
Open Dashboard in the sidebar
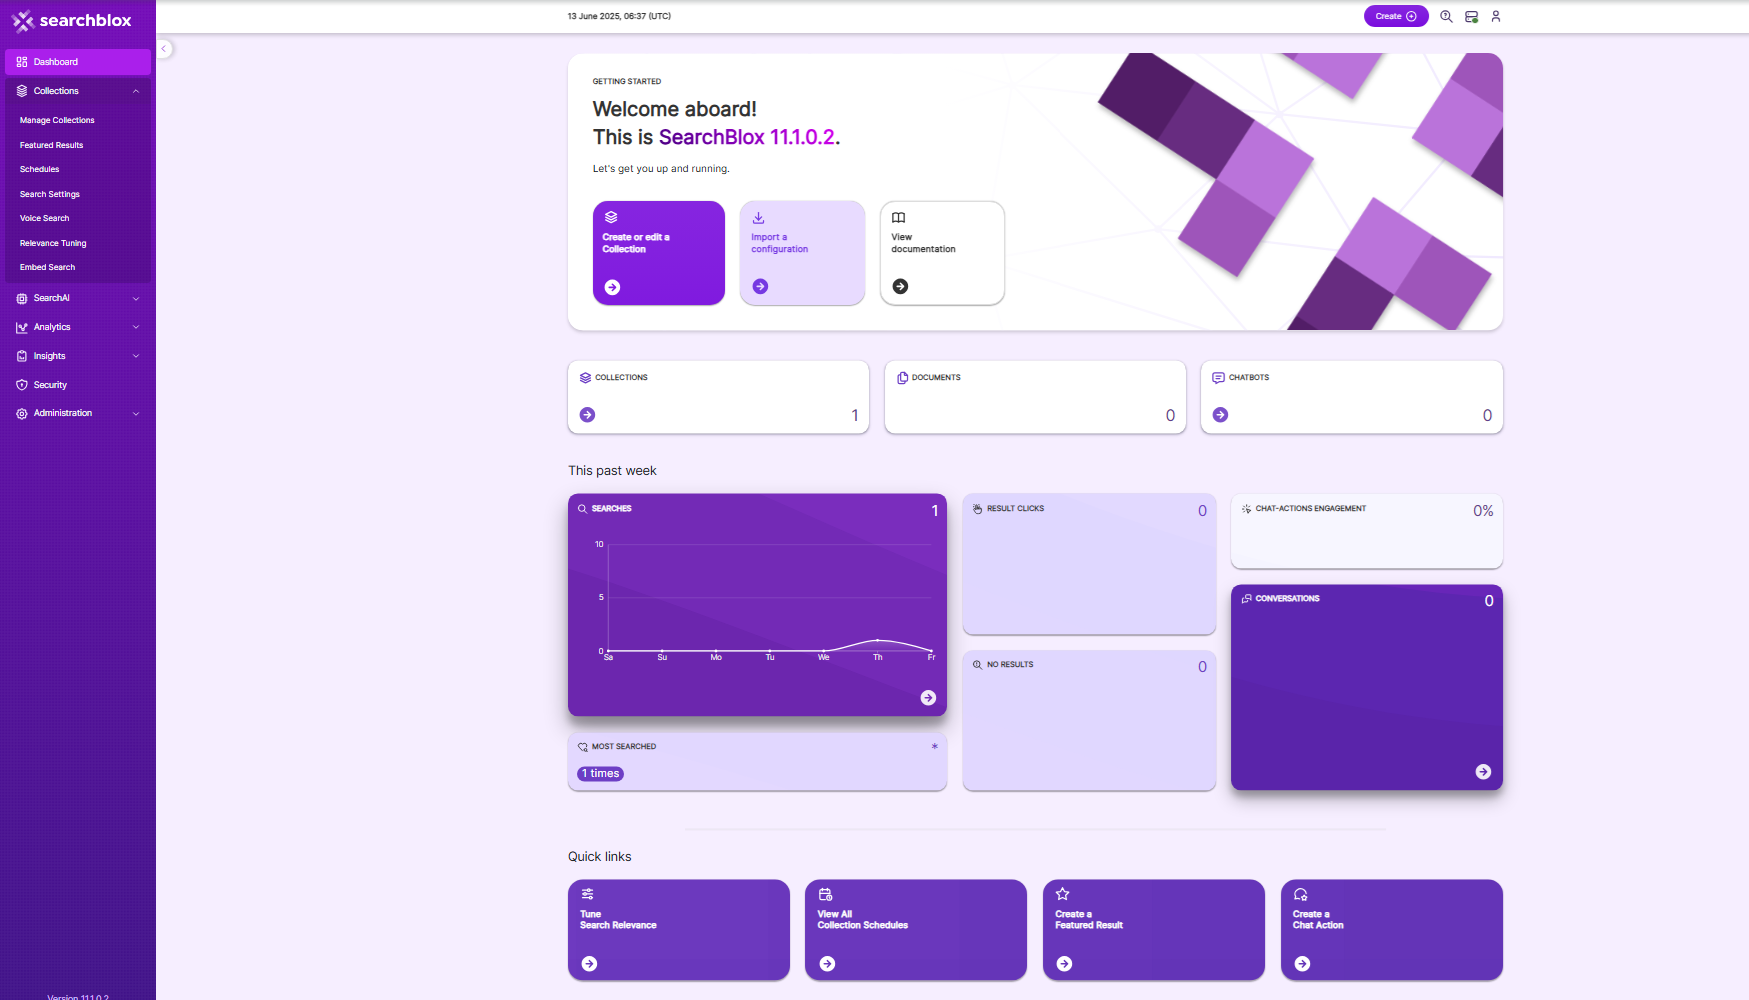click(x=78, y=62)
